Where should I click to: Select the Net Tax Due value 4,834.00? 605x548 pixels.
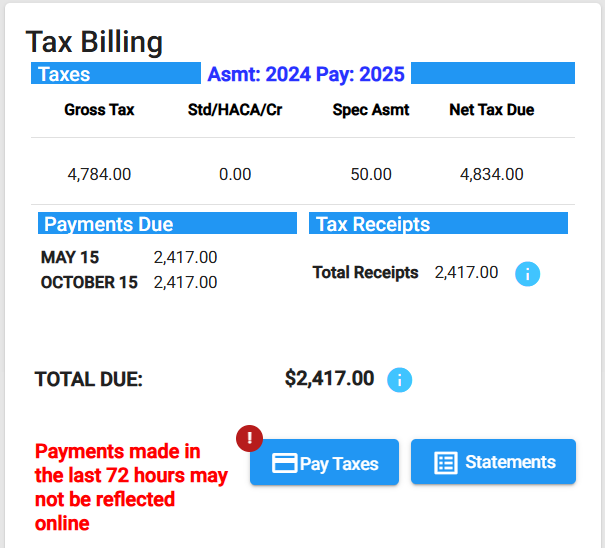pyautogui.click(x=492, y=174)
